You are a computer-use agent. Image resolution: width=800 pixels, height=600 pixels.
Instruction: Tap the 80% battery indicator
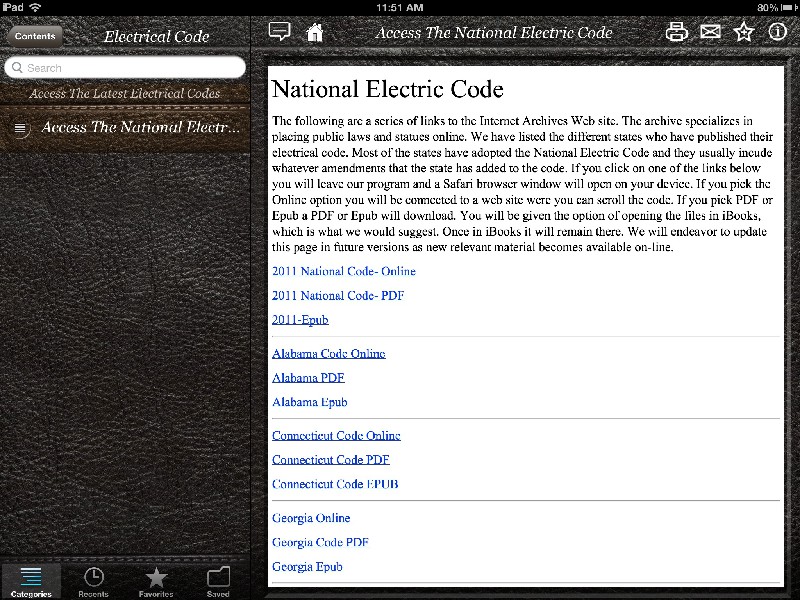coord(778,7)
